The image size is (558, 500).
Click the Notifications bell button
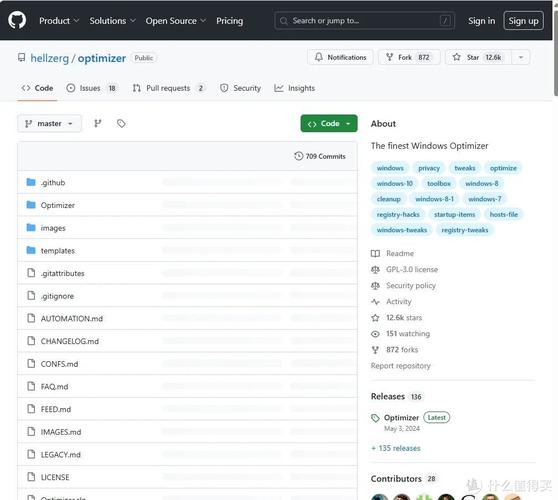pos(340,57)
